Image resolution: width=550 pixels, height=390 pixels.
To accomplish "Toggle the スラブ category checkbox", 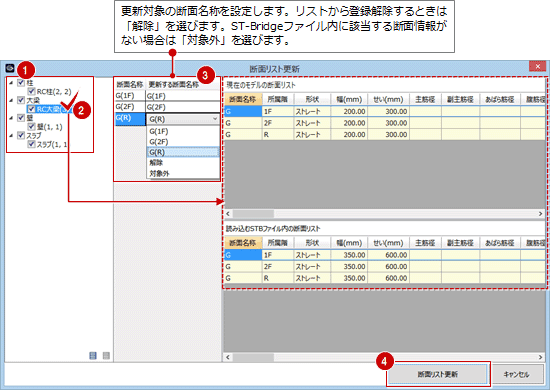I will point(21,135).
